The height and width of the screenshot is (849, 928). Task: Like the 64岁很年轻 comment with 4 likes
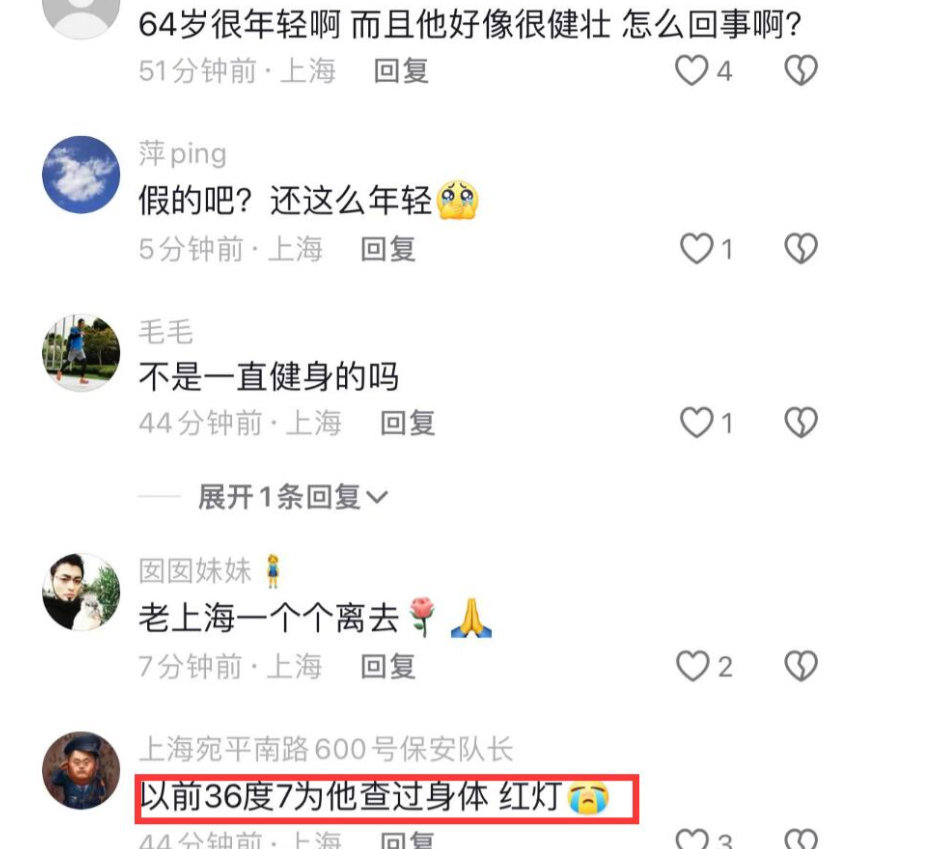692,70
